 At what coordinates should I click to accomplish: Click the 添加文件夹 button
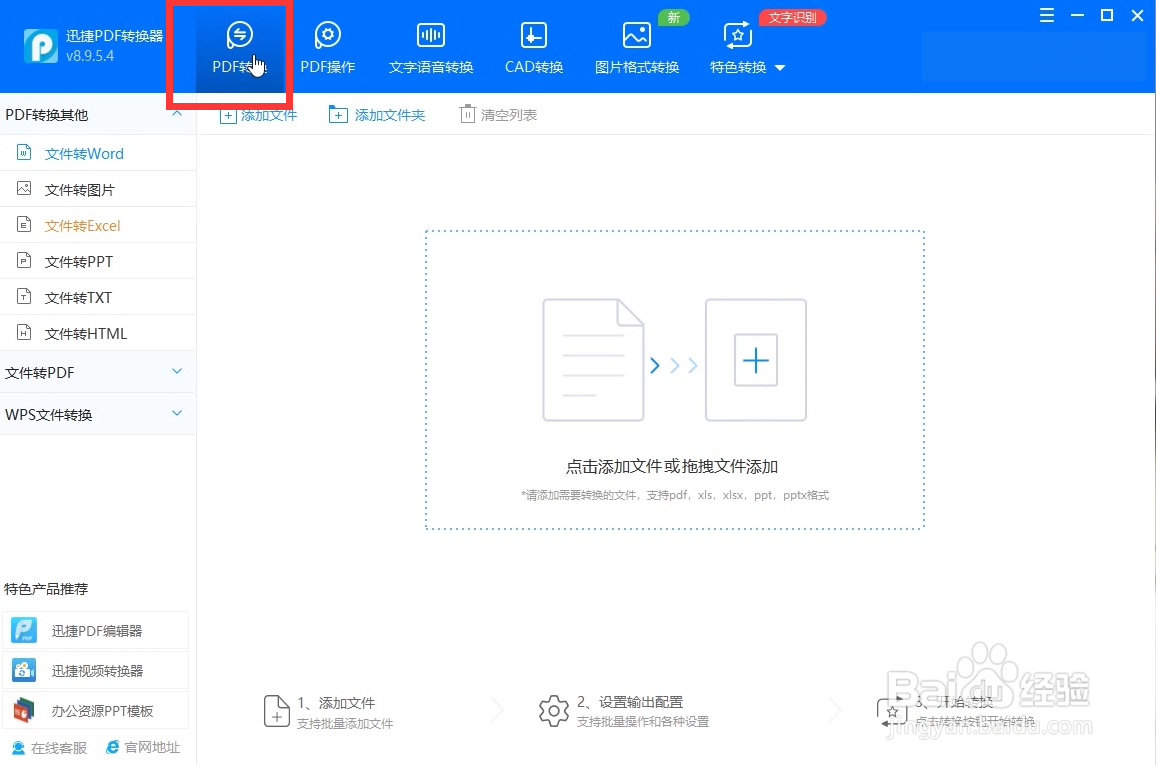point(377,115)
